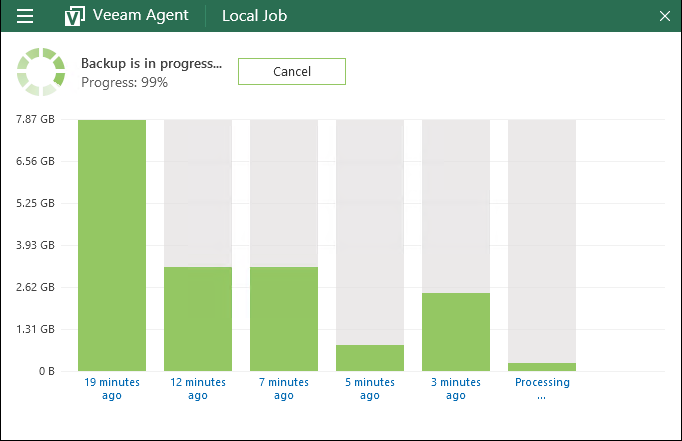
Task: Open the '7 minutes ago' session link
Action: tap(284, 388)
